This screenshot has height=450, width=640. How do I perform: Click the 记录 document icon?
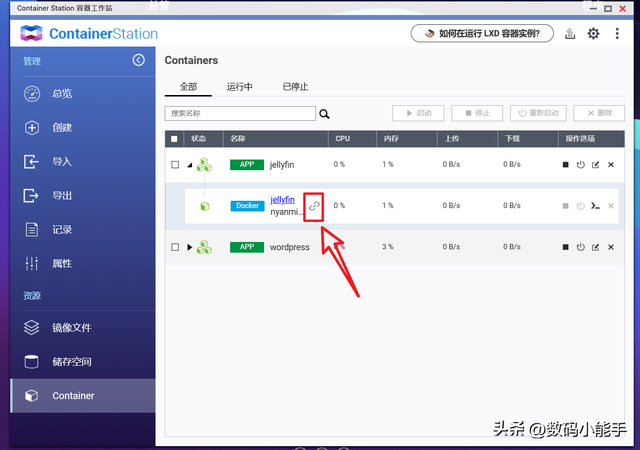32,229
